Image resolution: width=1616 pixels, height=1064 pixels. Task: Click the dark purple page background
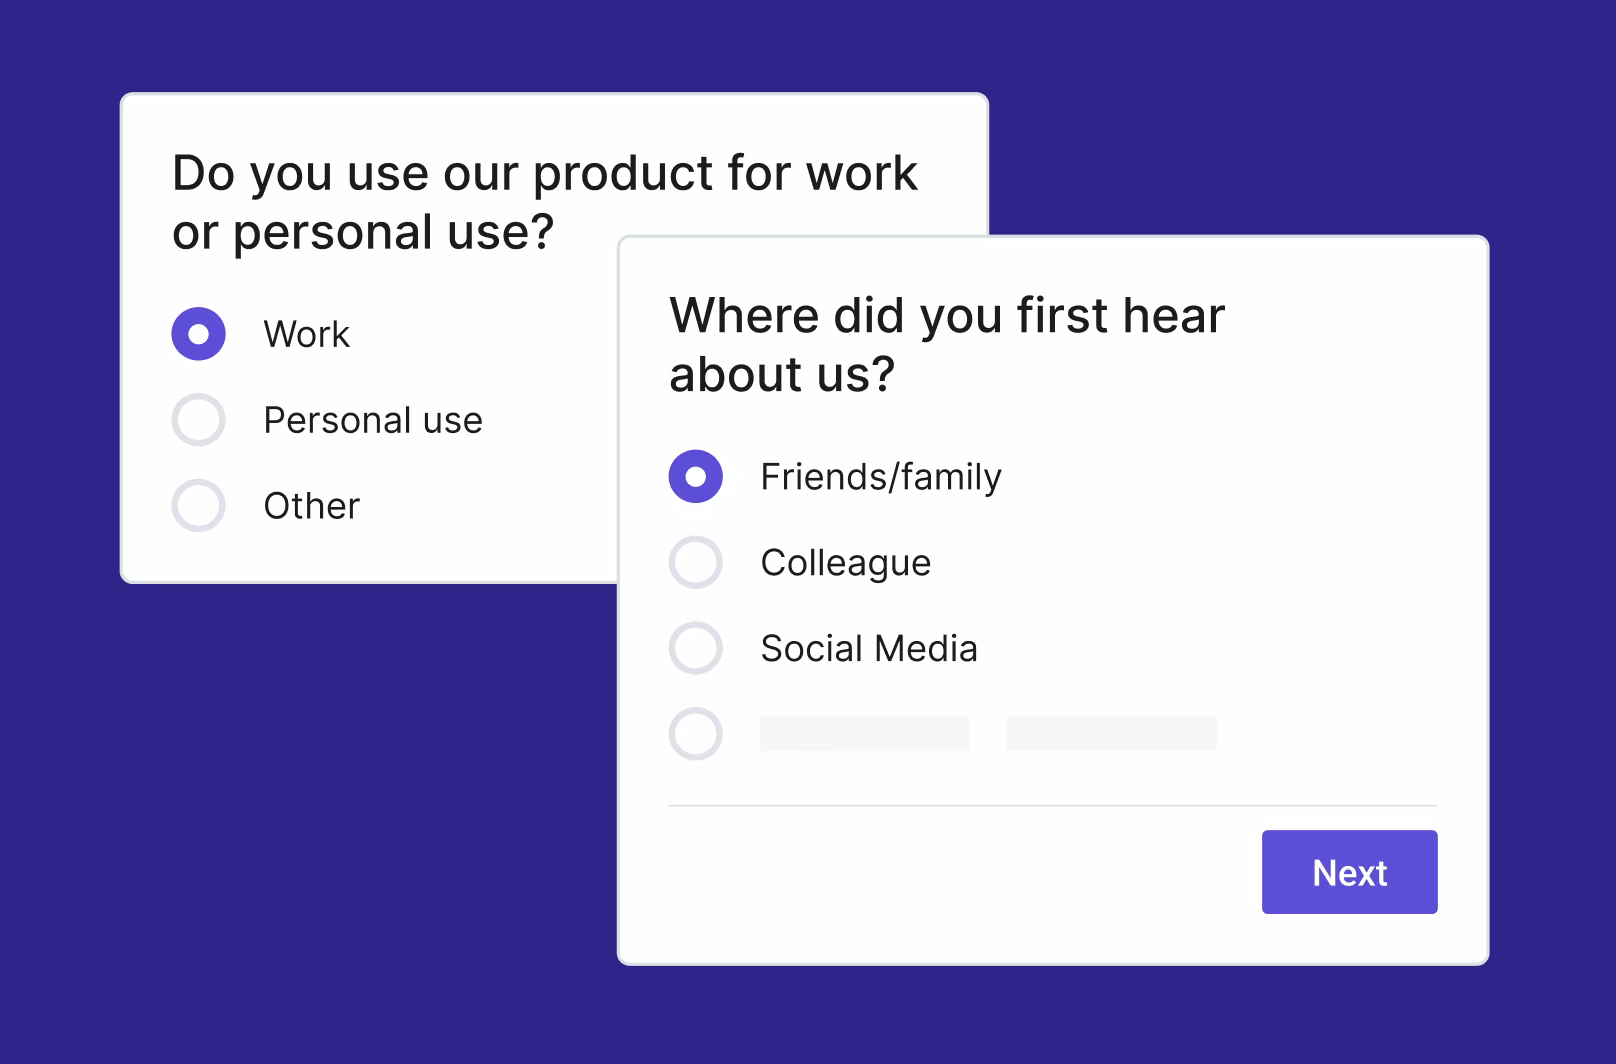[300, 800]
